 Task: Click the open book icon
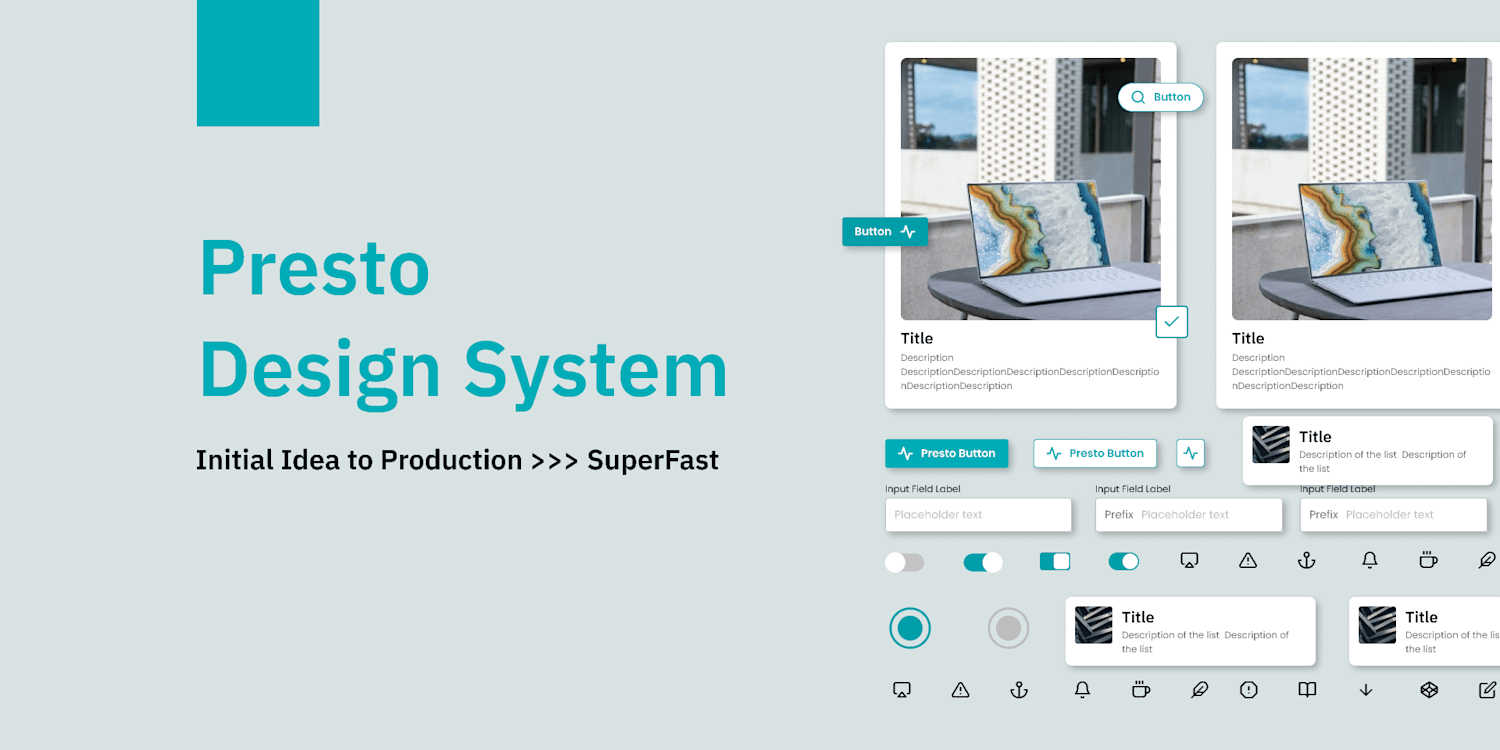pos(1307,689)
